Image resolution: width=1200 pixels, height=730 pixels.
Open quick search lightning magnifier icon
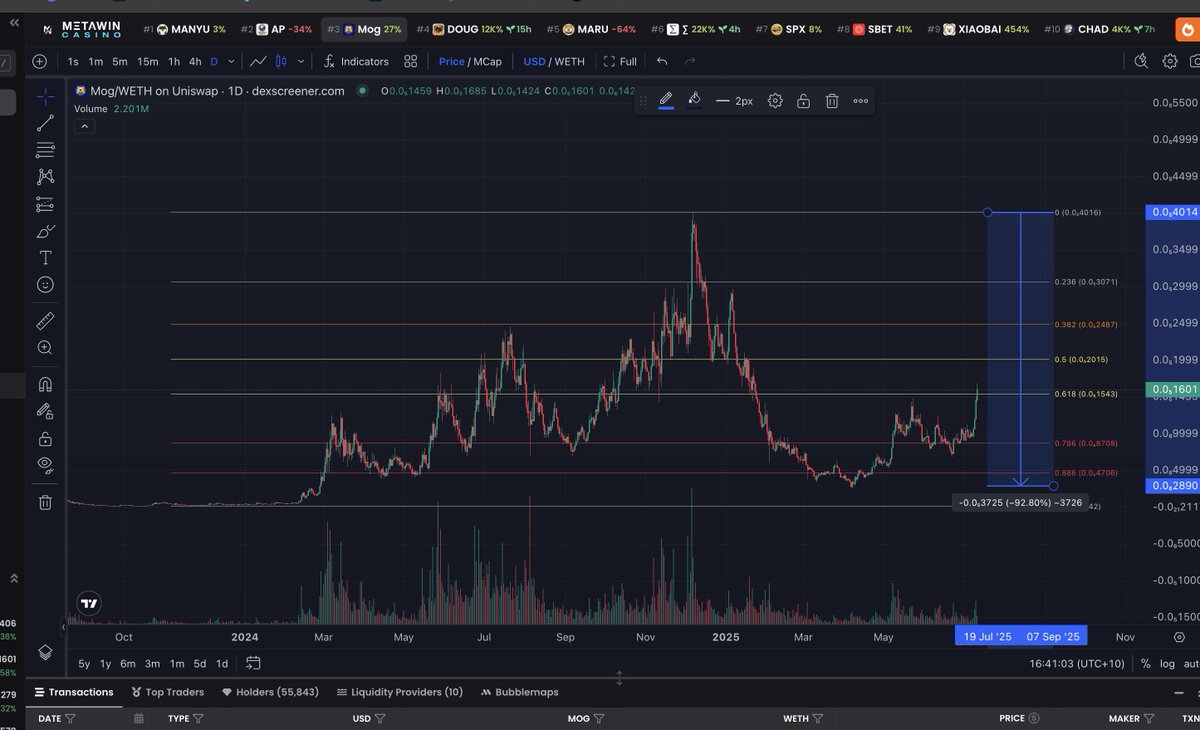click(x=1142, y=61)
